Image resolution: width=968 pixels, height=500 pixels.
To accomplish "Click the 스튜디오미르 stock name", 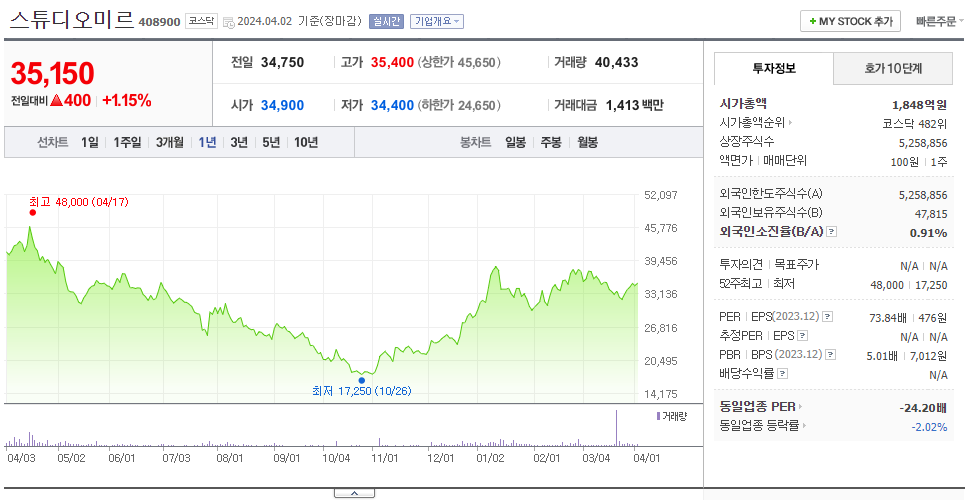I will [x=72, y=20].
